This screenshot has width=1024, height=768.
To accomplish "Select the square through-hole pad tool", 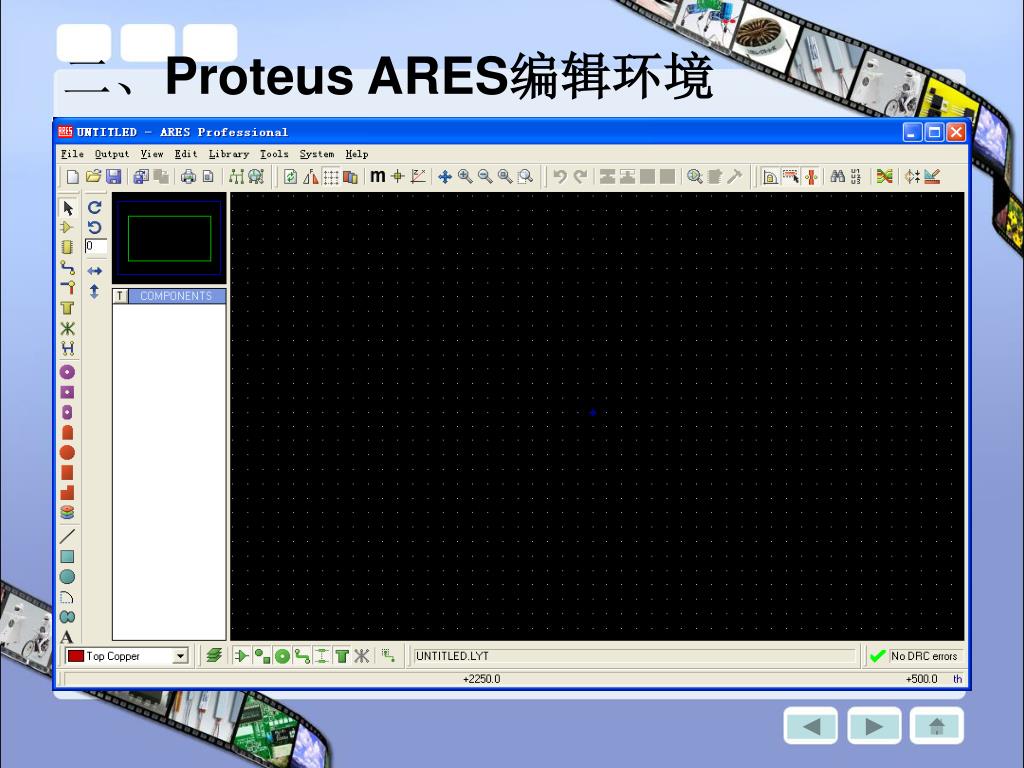I will pos(67,392).
